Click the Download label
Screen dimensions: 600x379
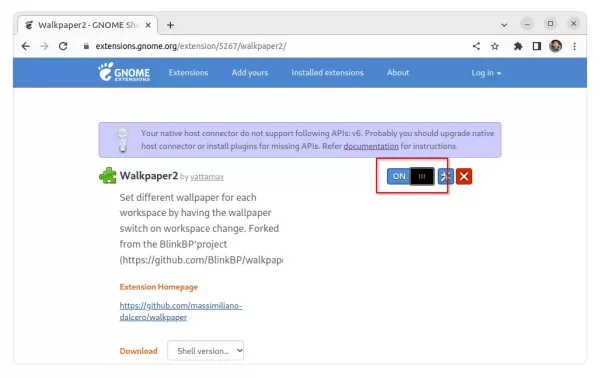coord(138,351)
